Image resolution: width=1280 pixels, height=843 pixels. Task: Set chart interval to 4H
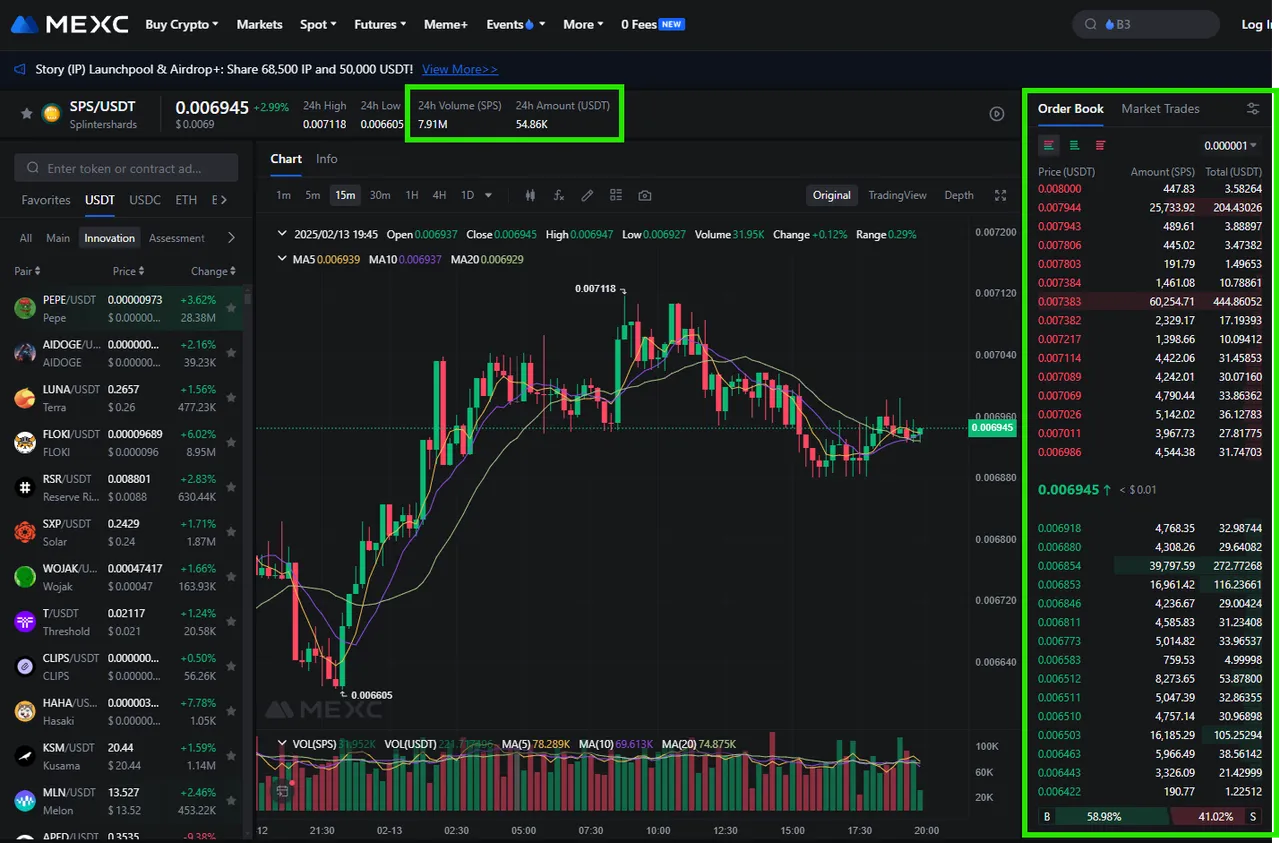point(439,195)
